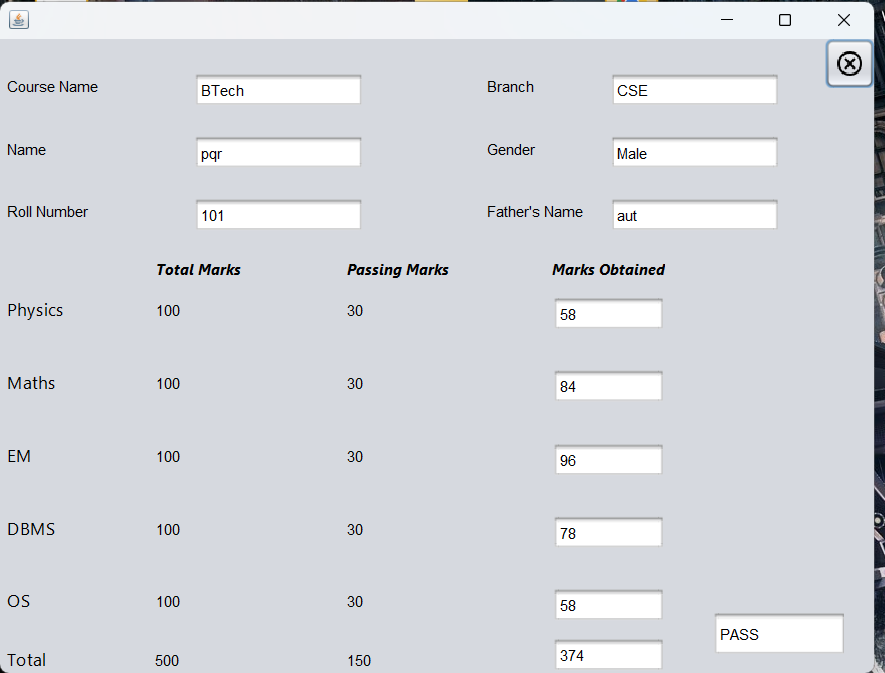Click inside the Course Name field
The height and width of the screenshot is (673, 885).
278,89
